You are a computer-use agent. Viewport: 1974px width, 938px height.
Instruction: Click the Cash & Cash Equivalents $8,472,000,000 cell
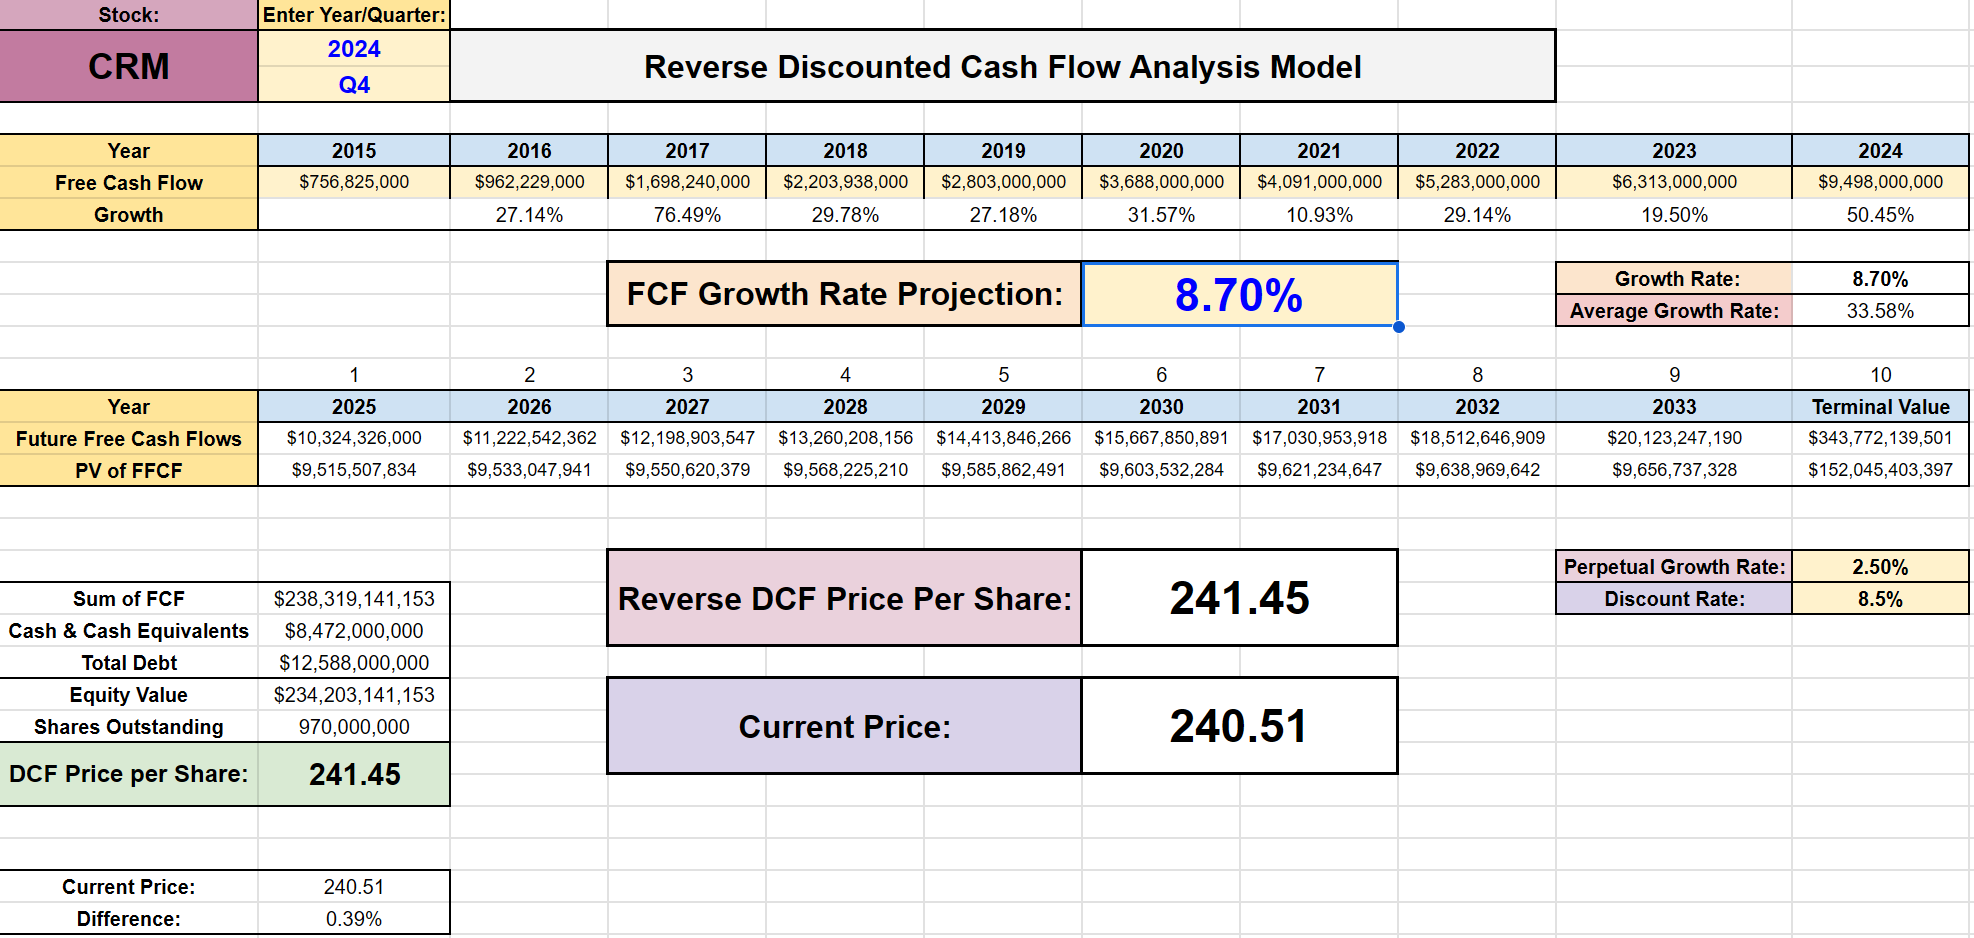[x=354, y=631]
